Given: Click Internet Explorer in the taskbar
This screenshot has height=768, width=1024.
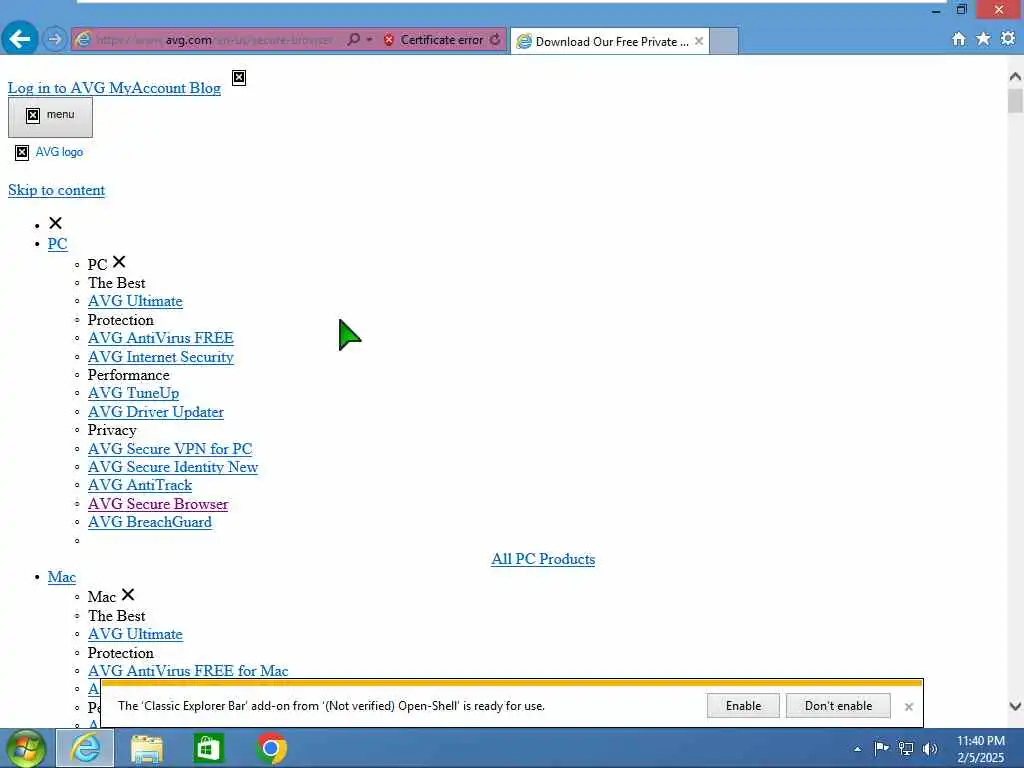Looking at the screenshot, I should pos(86,748).
